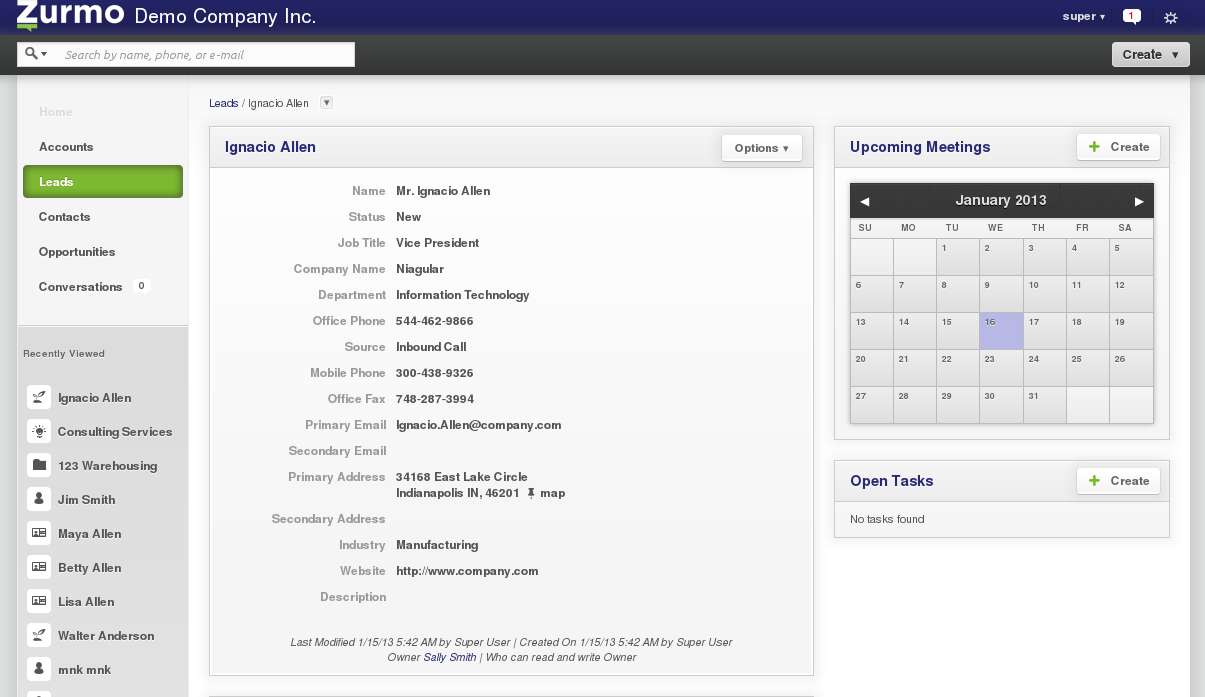Click the Leads breadcrumb link
1205x697 pixels.
[223, 103]
